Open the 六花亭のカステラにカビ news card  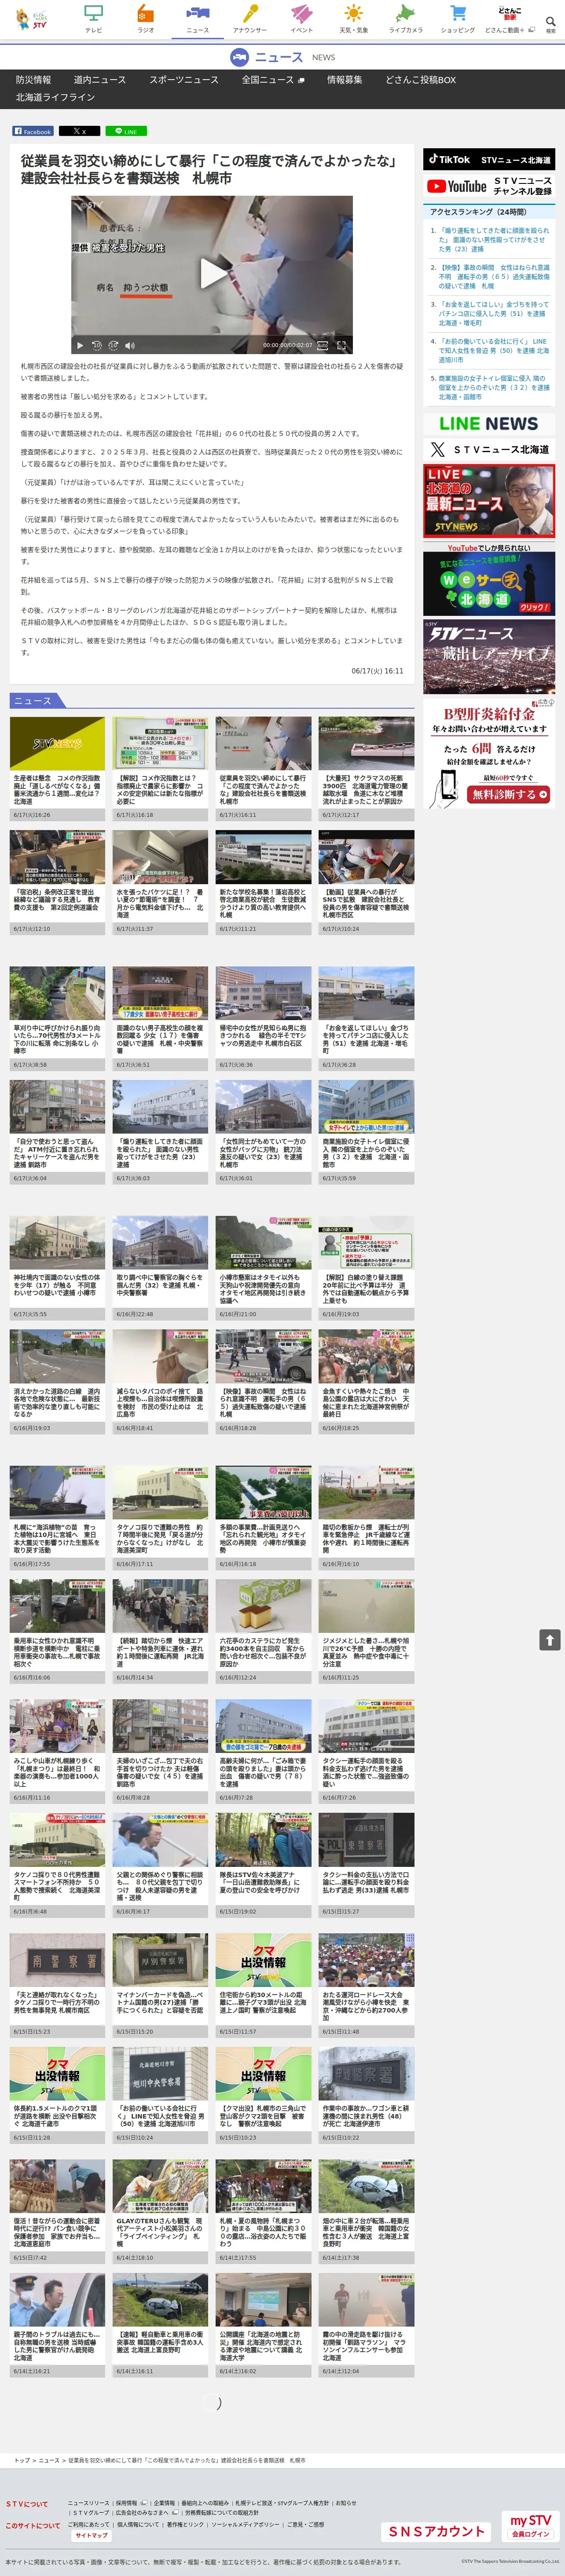(263, 1631)
